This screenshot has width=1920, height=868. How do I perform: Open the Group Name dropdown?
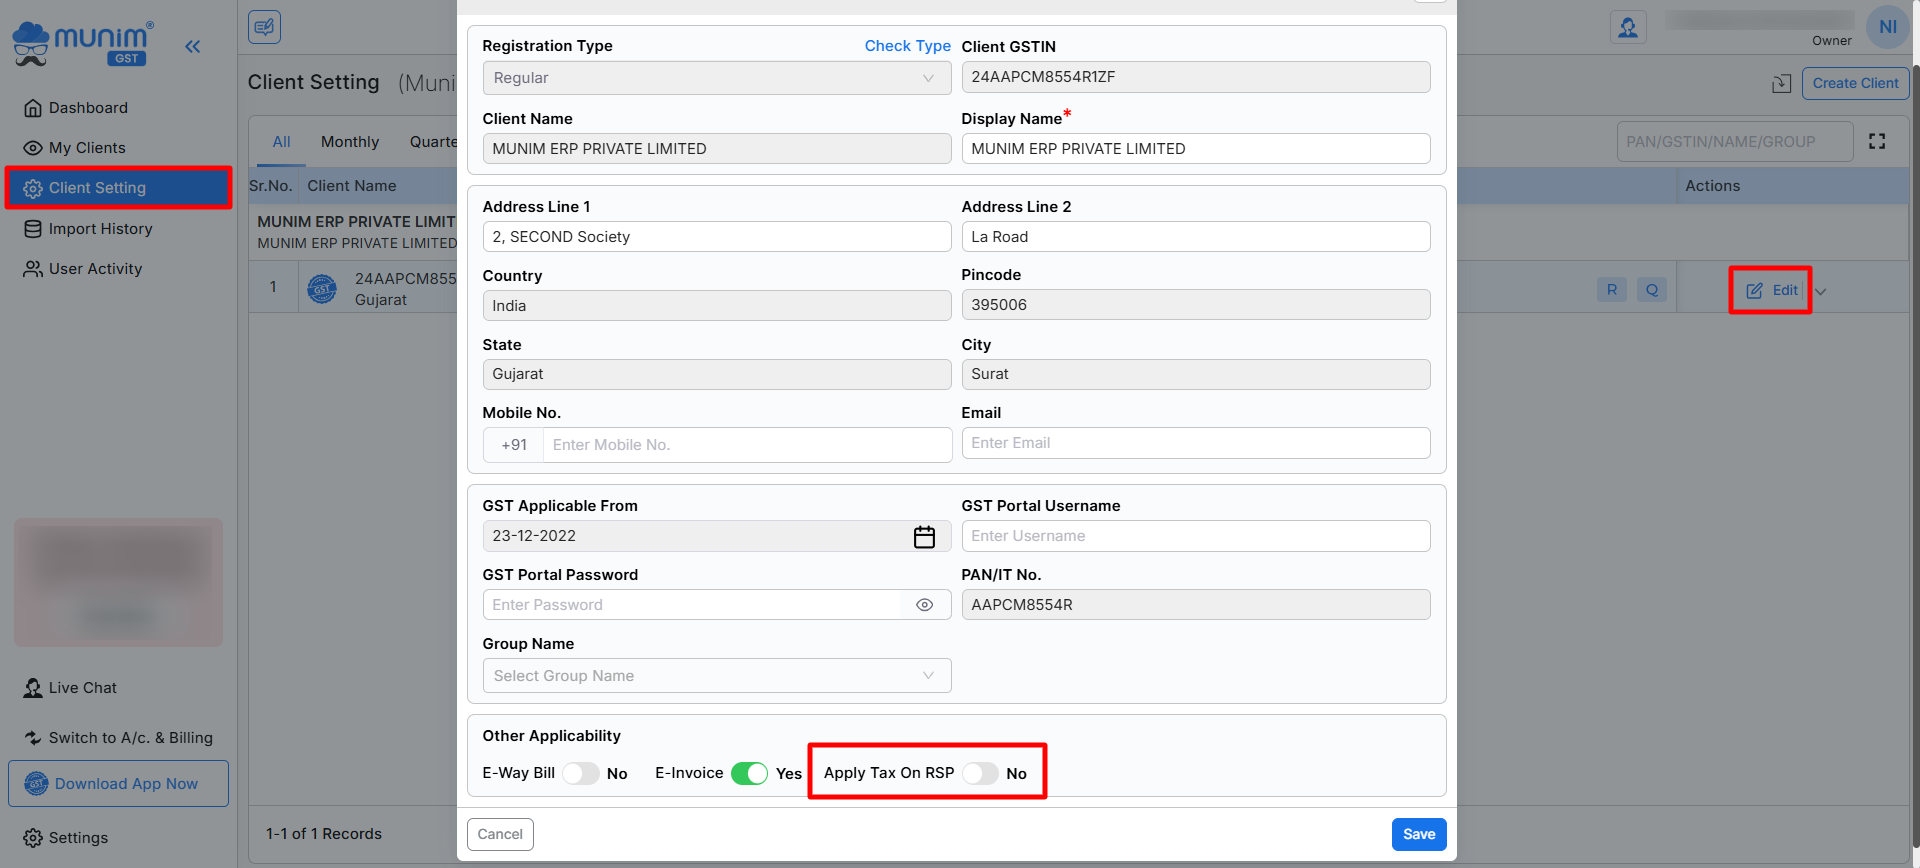716,676
